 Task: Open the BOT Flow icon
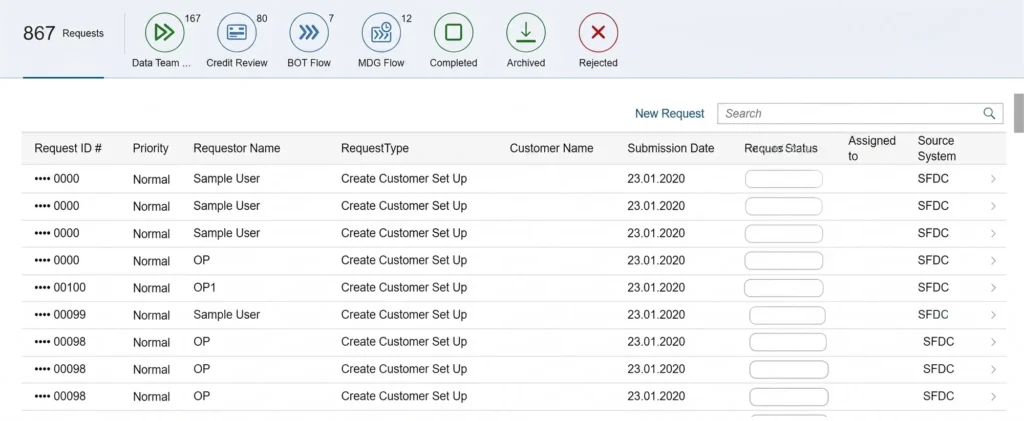(309, 33)
